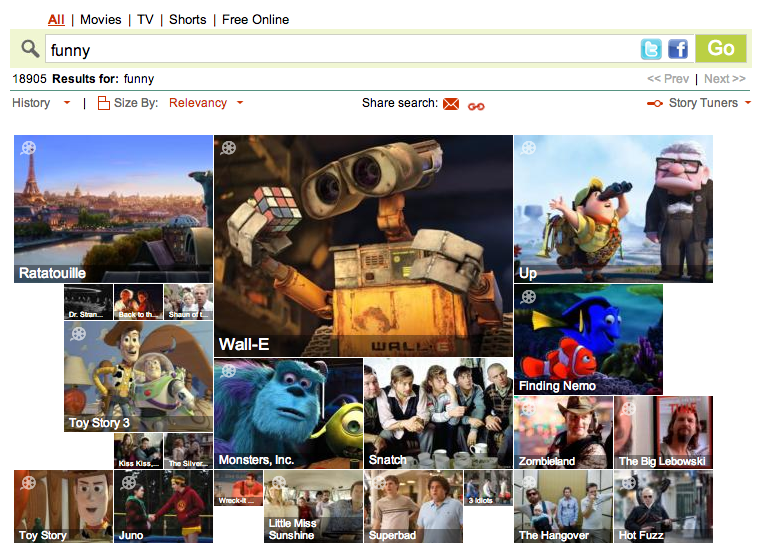Open the Dr. Strangelove small thumbnail
This screenshot has height=560, width=761.
tap(88, 302)
